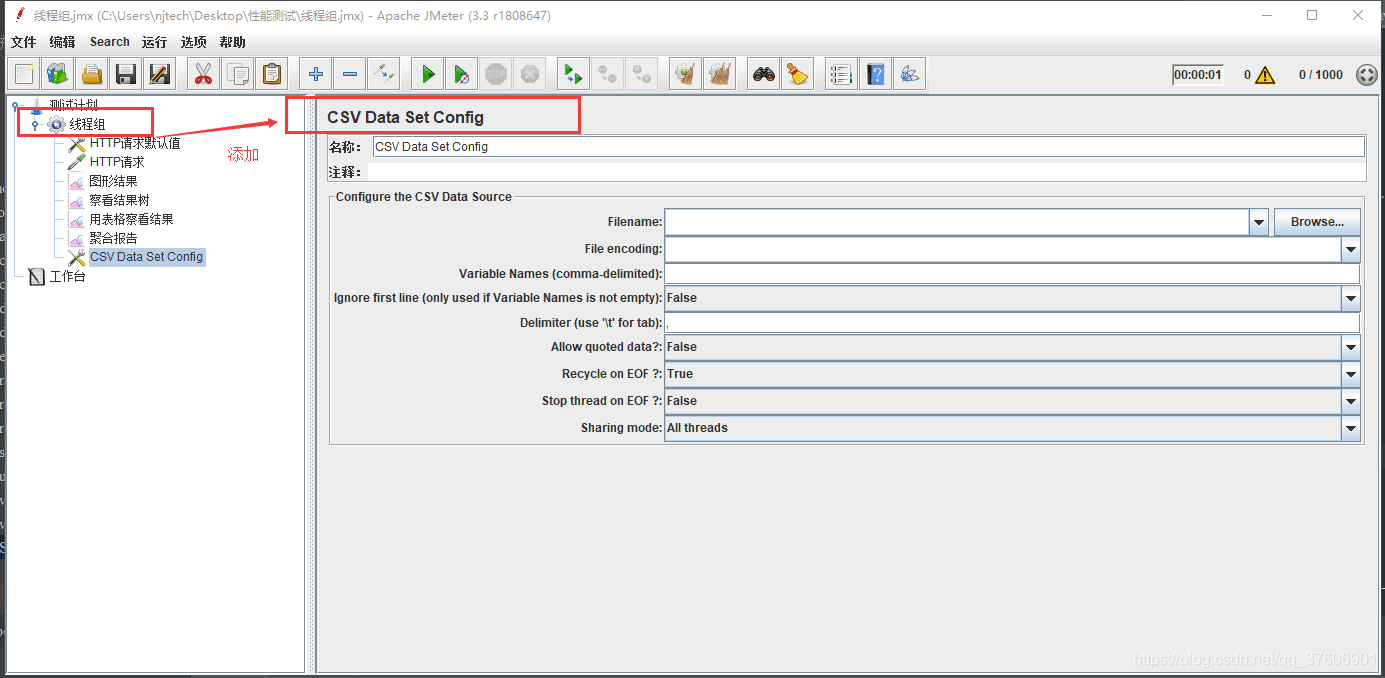This screenshot has height=678, width=1385.
Task: Click the Open file folder icon
Action: (92, 74)
